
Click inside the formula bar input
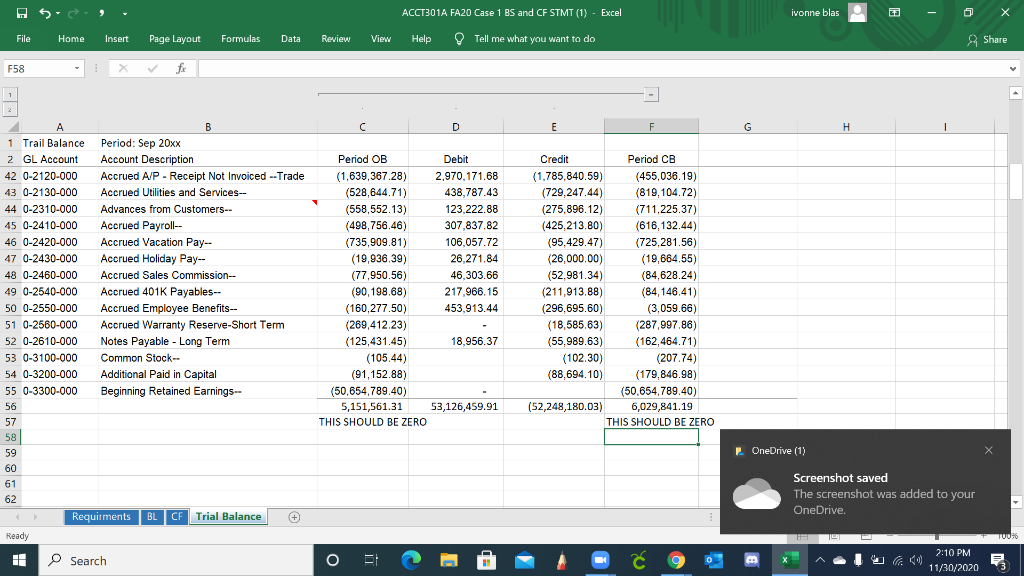coord(601,69)
